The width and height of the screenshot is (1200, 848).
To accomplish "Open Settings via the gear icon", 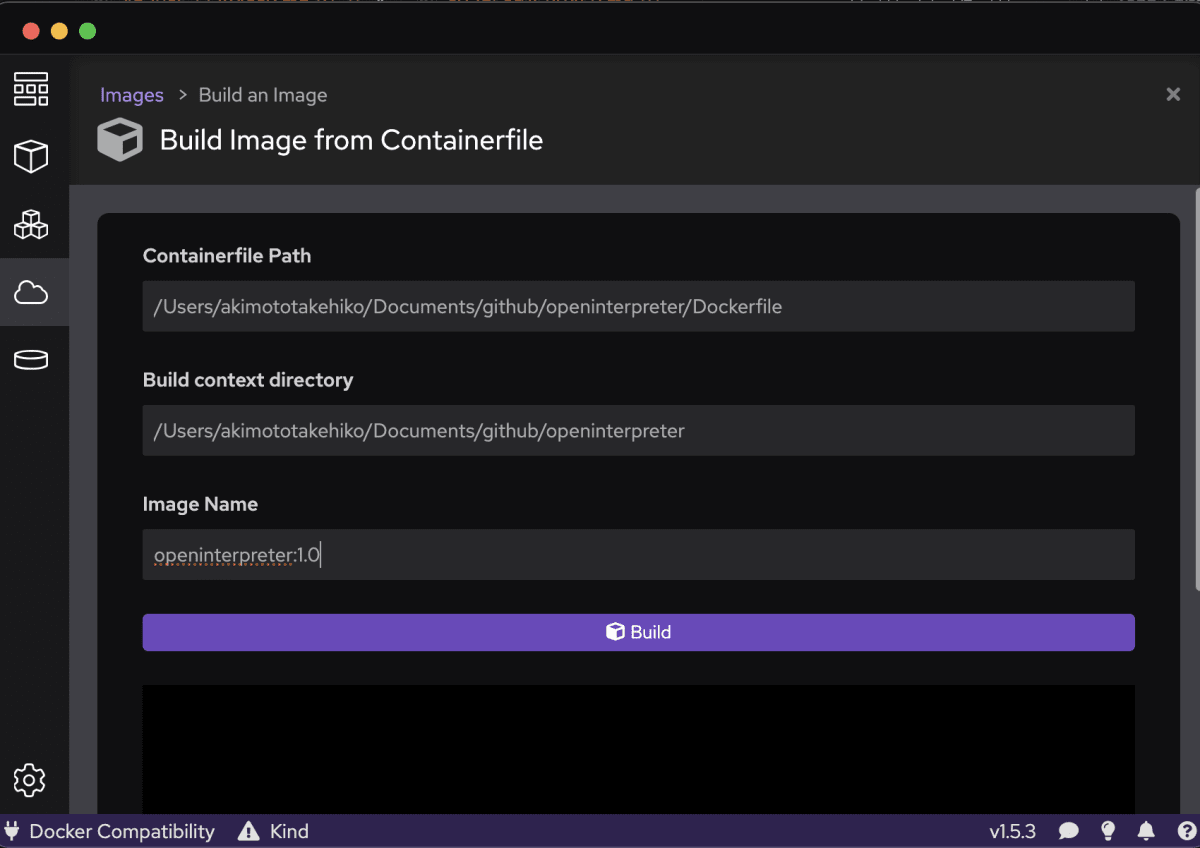I will click(30, 779).
